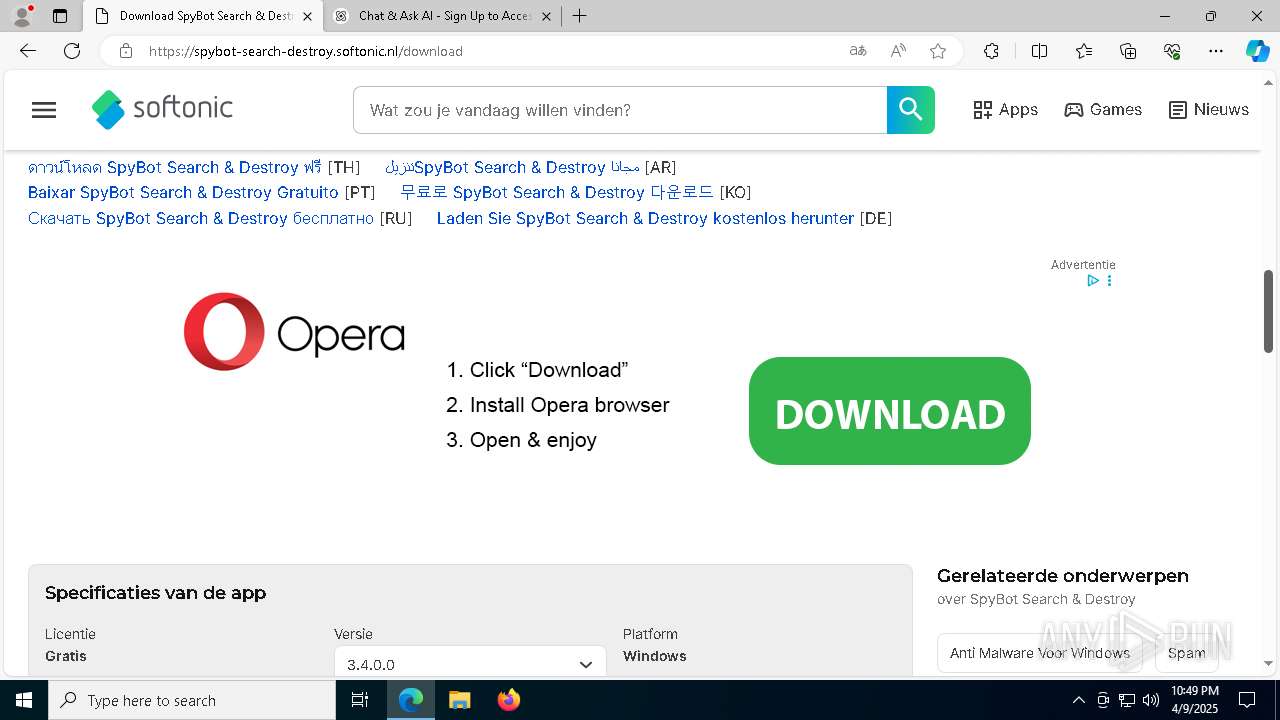Click the browser address bar URL

click(x=305, y=51)
